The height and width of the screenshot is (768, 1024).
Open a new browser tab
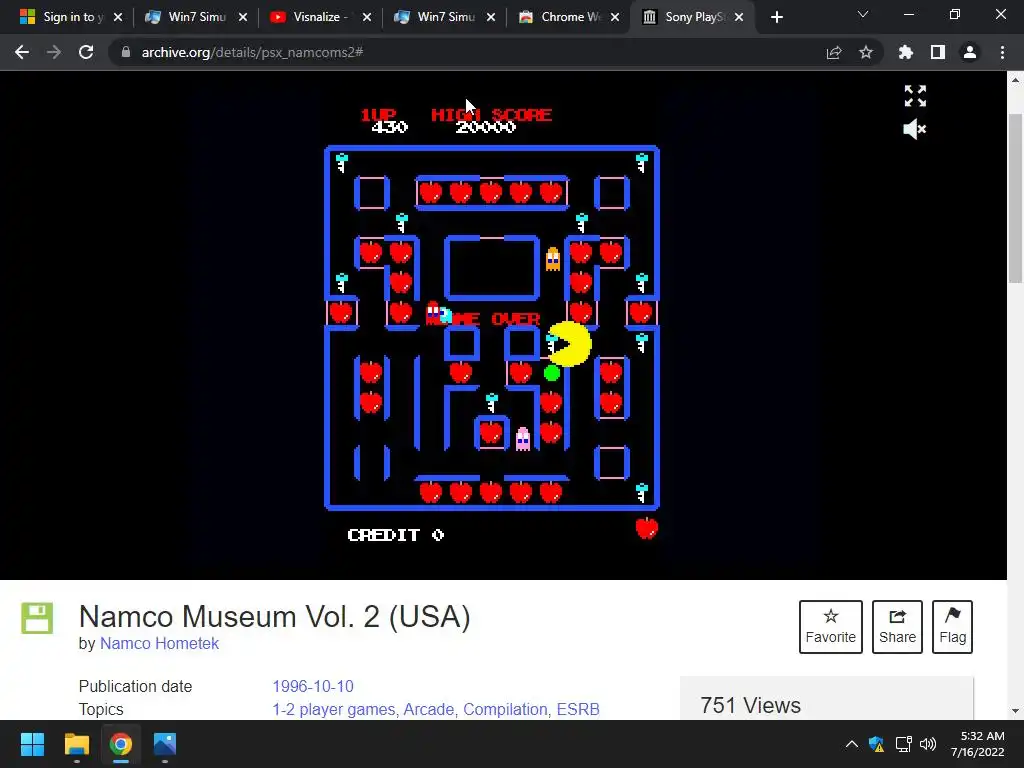(x=776, y=17)
